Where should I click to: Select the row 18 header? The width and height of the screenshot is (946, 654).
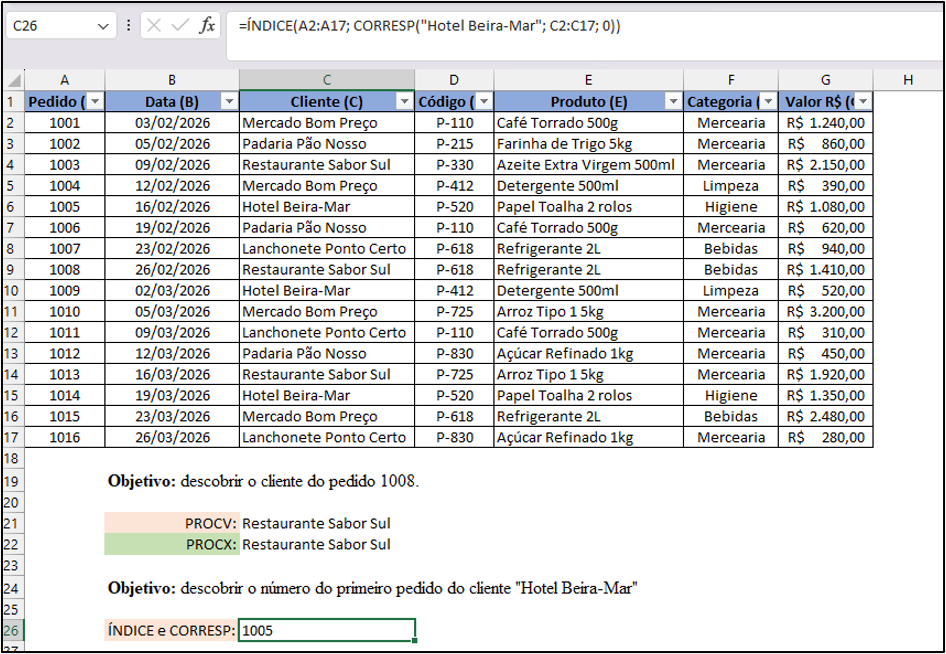[x=12, y=459]
